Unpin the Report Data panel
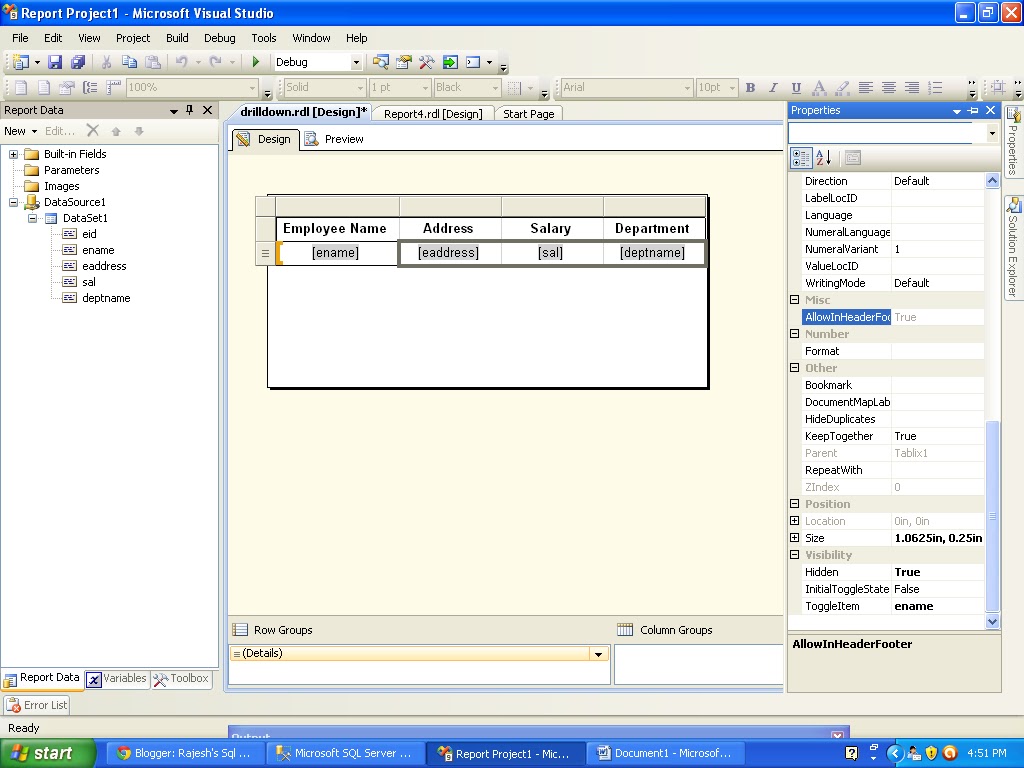The image size is (1024, 768). click(x=188, y=110)
